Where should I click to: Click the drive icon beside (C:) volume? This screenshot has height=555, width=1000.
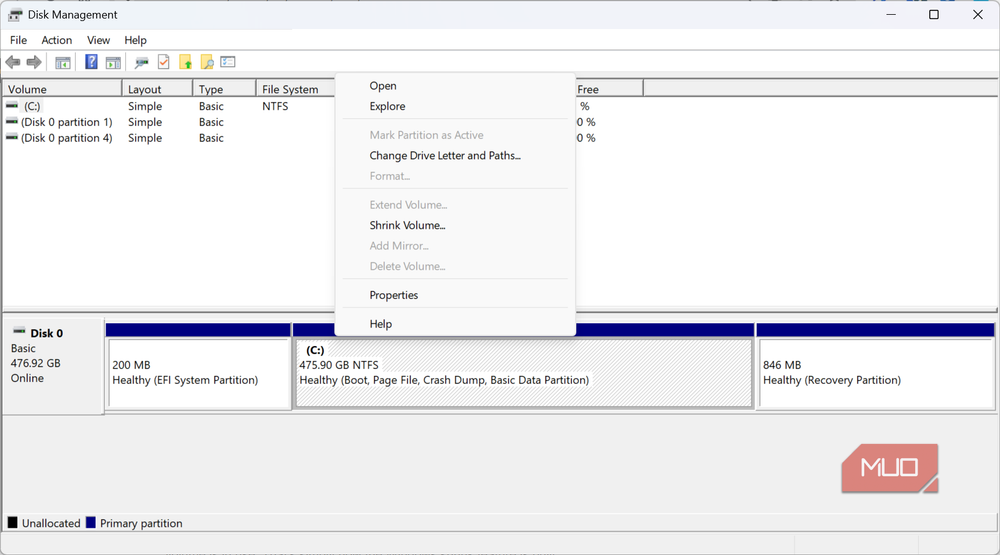coord(12,106)
